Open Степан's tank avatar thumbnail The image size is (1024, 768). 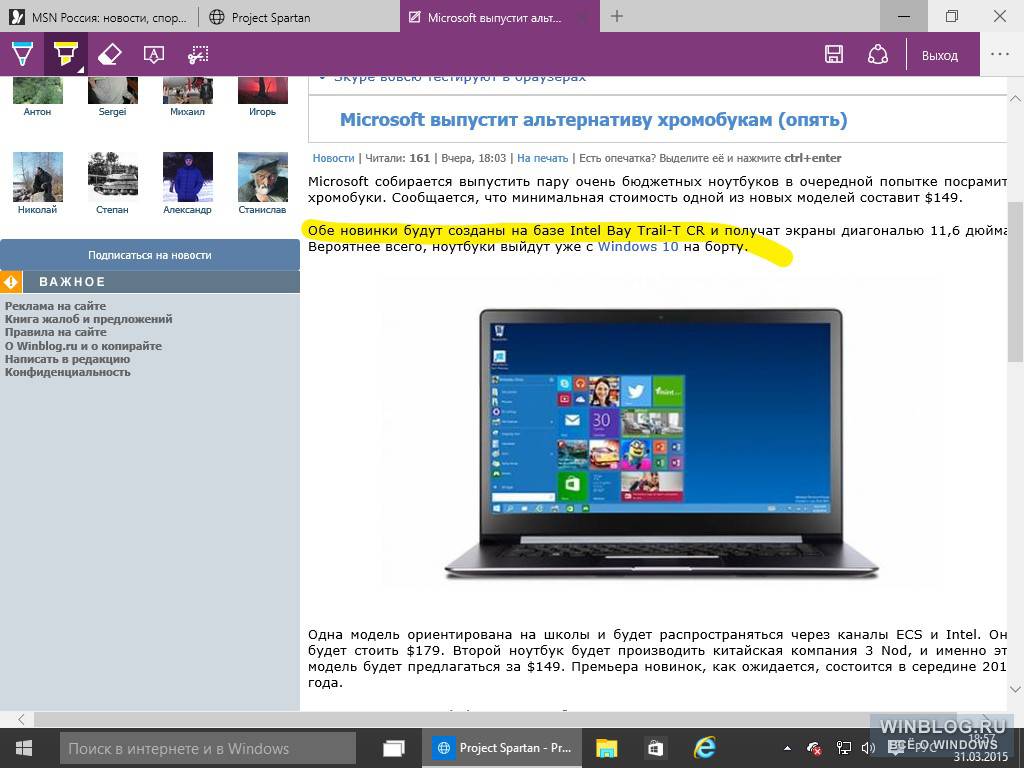(x=112, y=177)
